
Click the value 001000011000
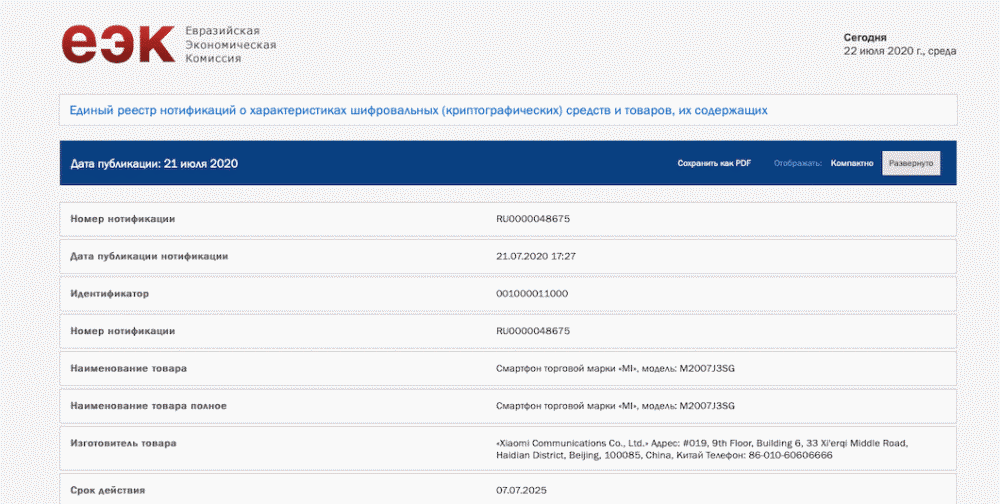532,294
